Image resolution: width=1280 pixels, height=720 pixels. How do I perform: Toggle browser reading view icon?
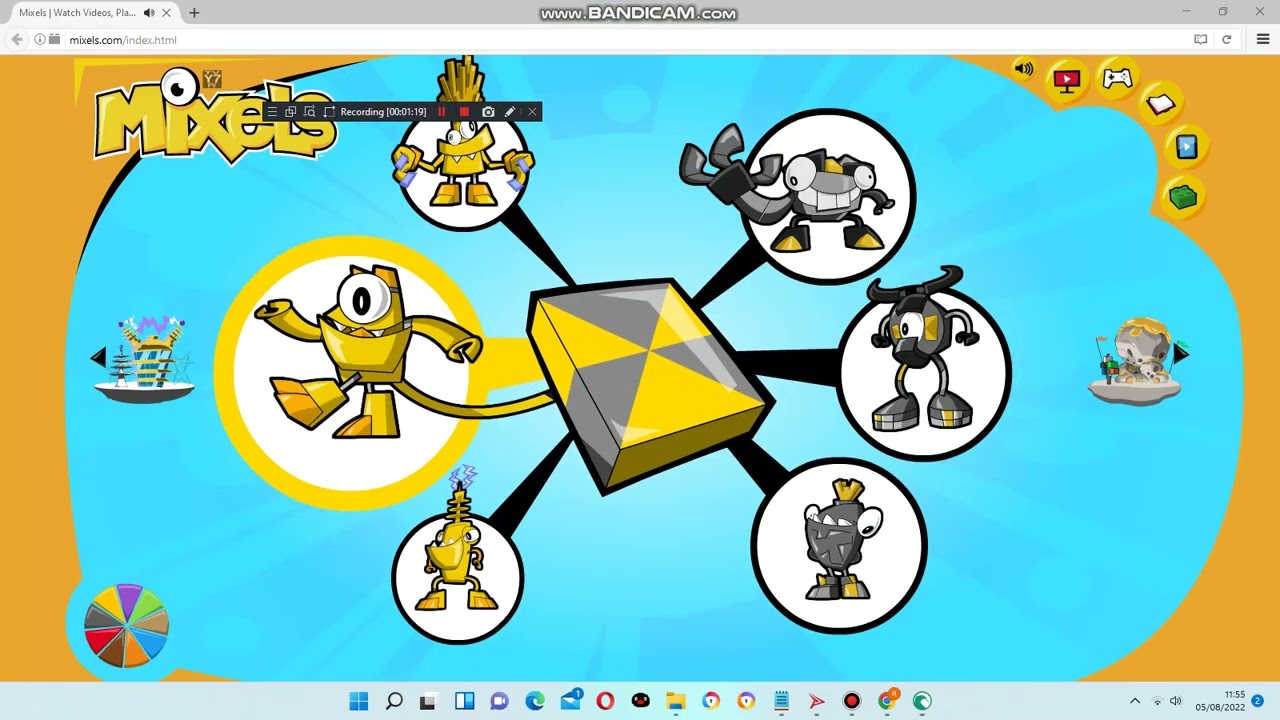coord(1200,40)
